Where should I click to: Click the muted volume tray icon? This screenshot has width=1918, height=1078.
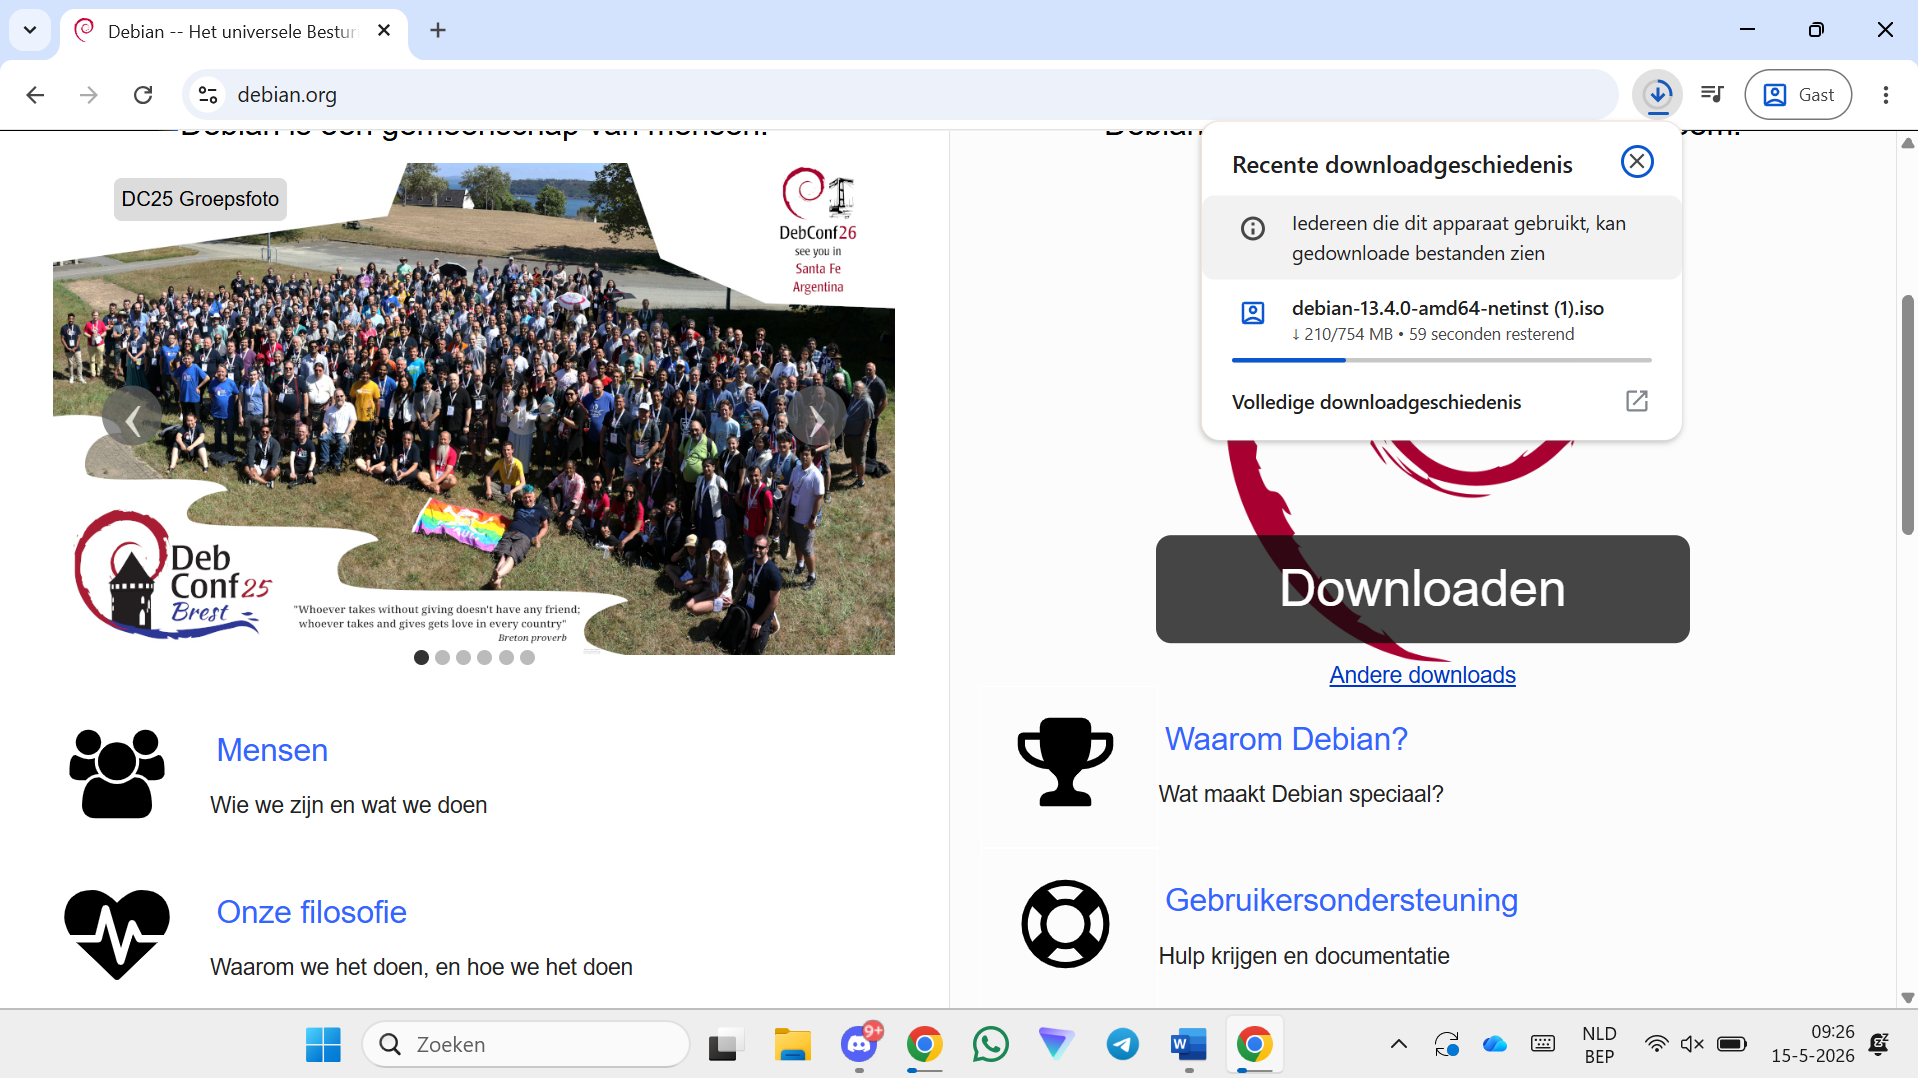(x=1692, y=1045)
